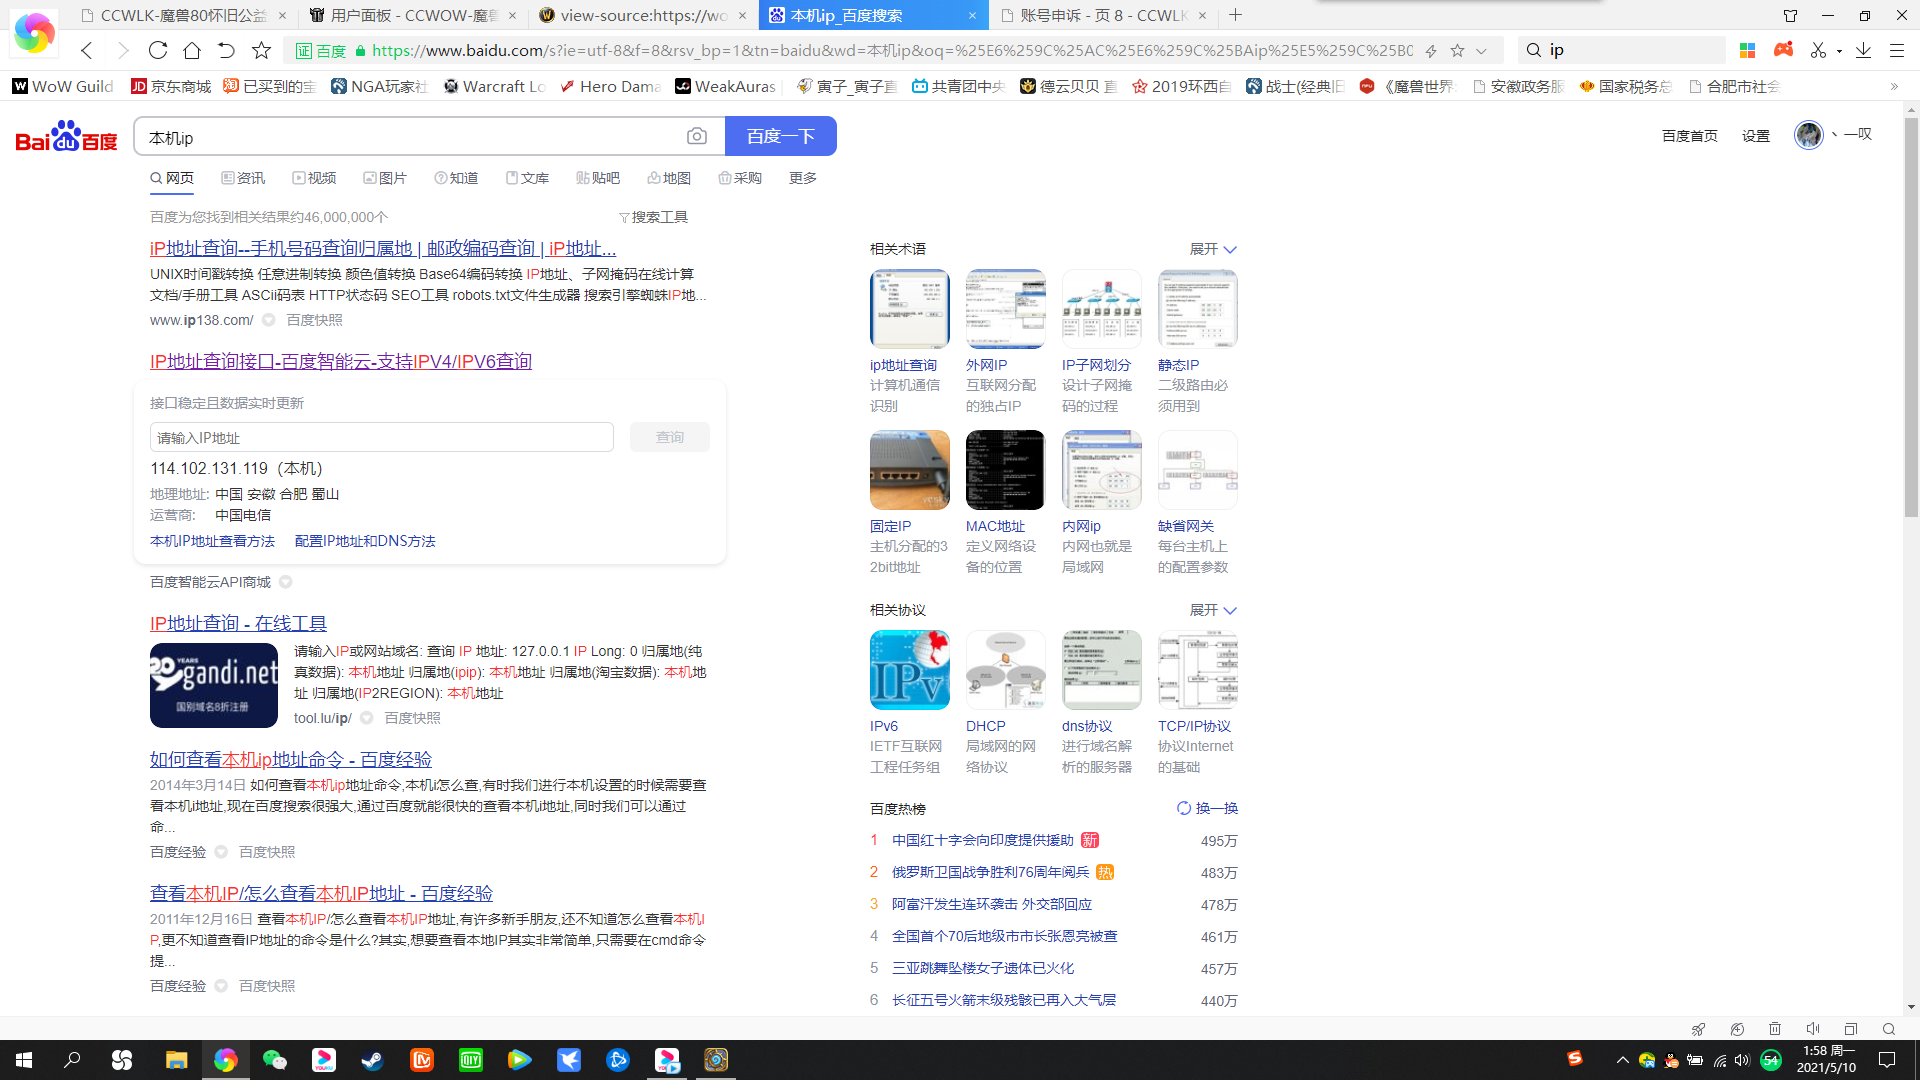Click the camera icon inside Baidu's search box
The height and width of the screenshot is (1080, 1920).
click(697, 137)
